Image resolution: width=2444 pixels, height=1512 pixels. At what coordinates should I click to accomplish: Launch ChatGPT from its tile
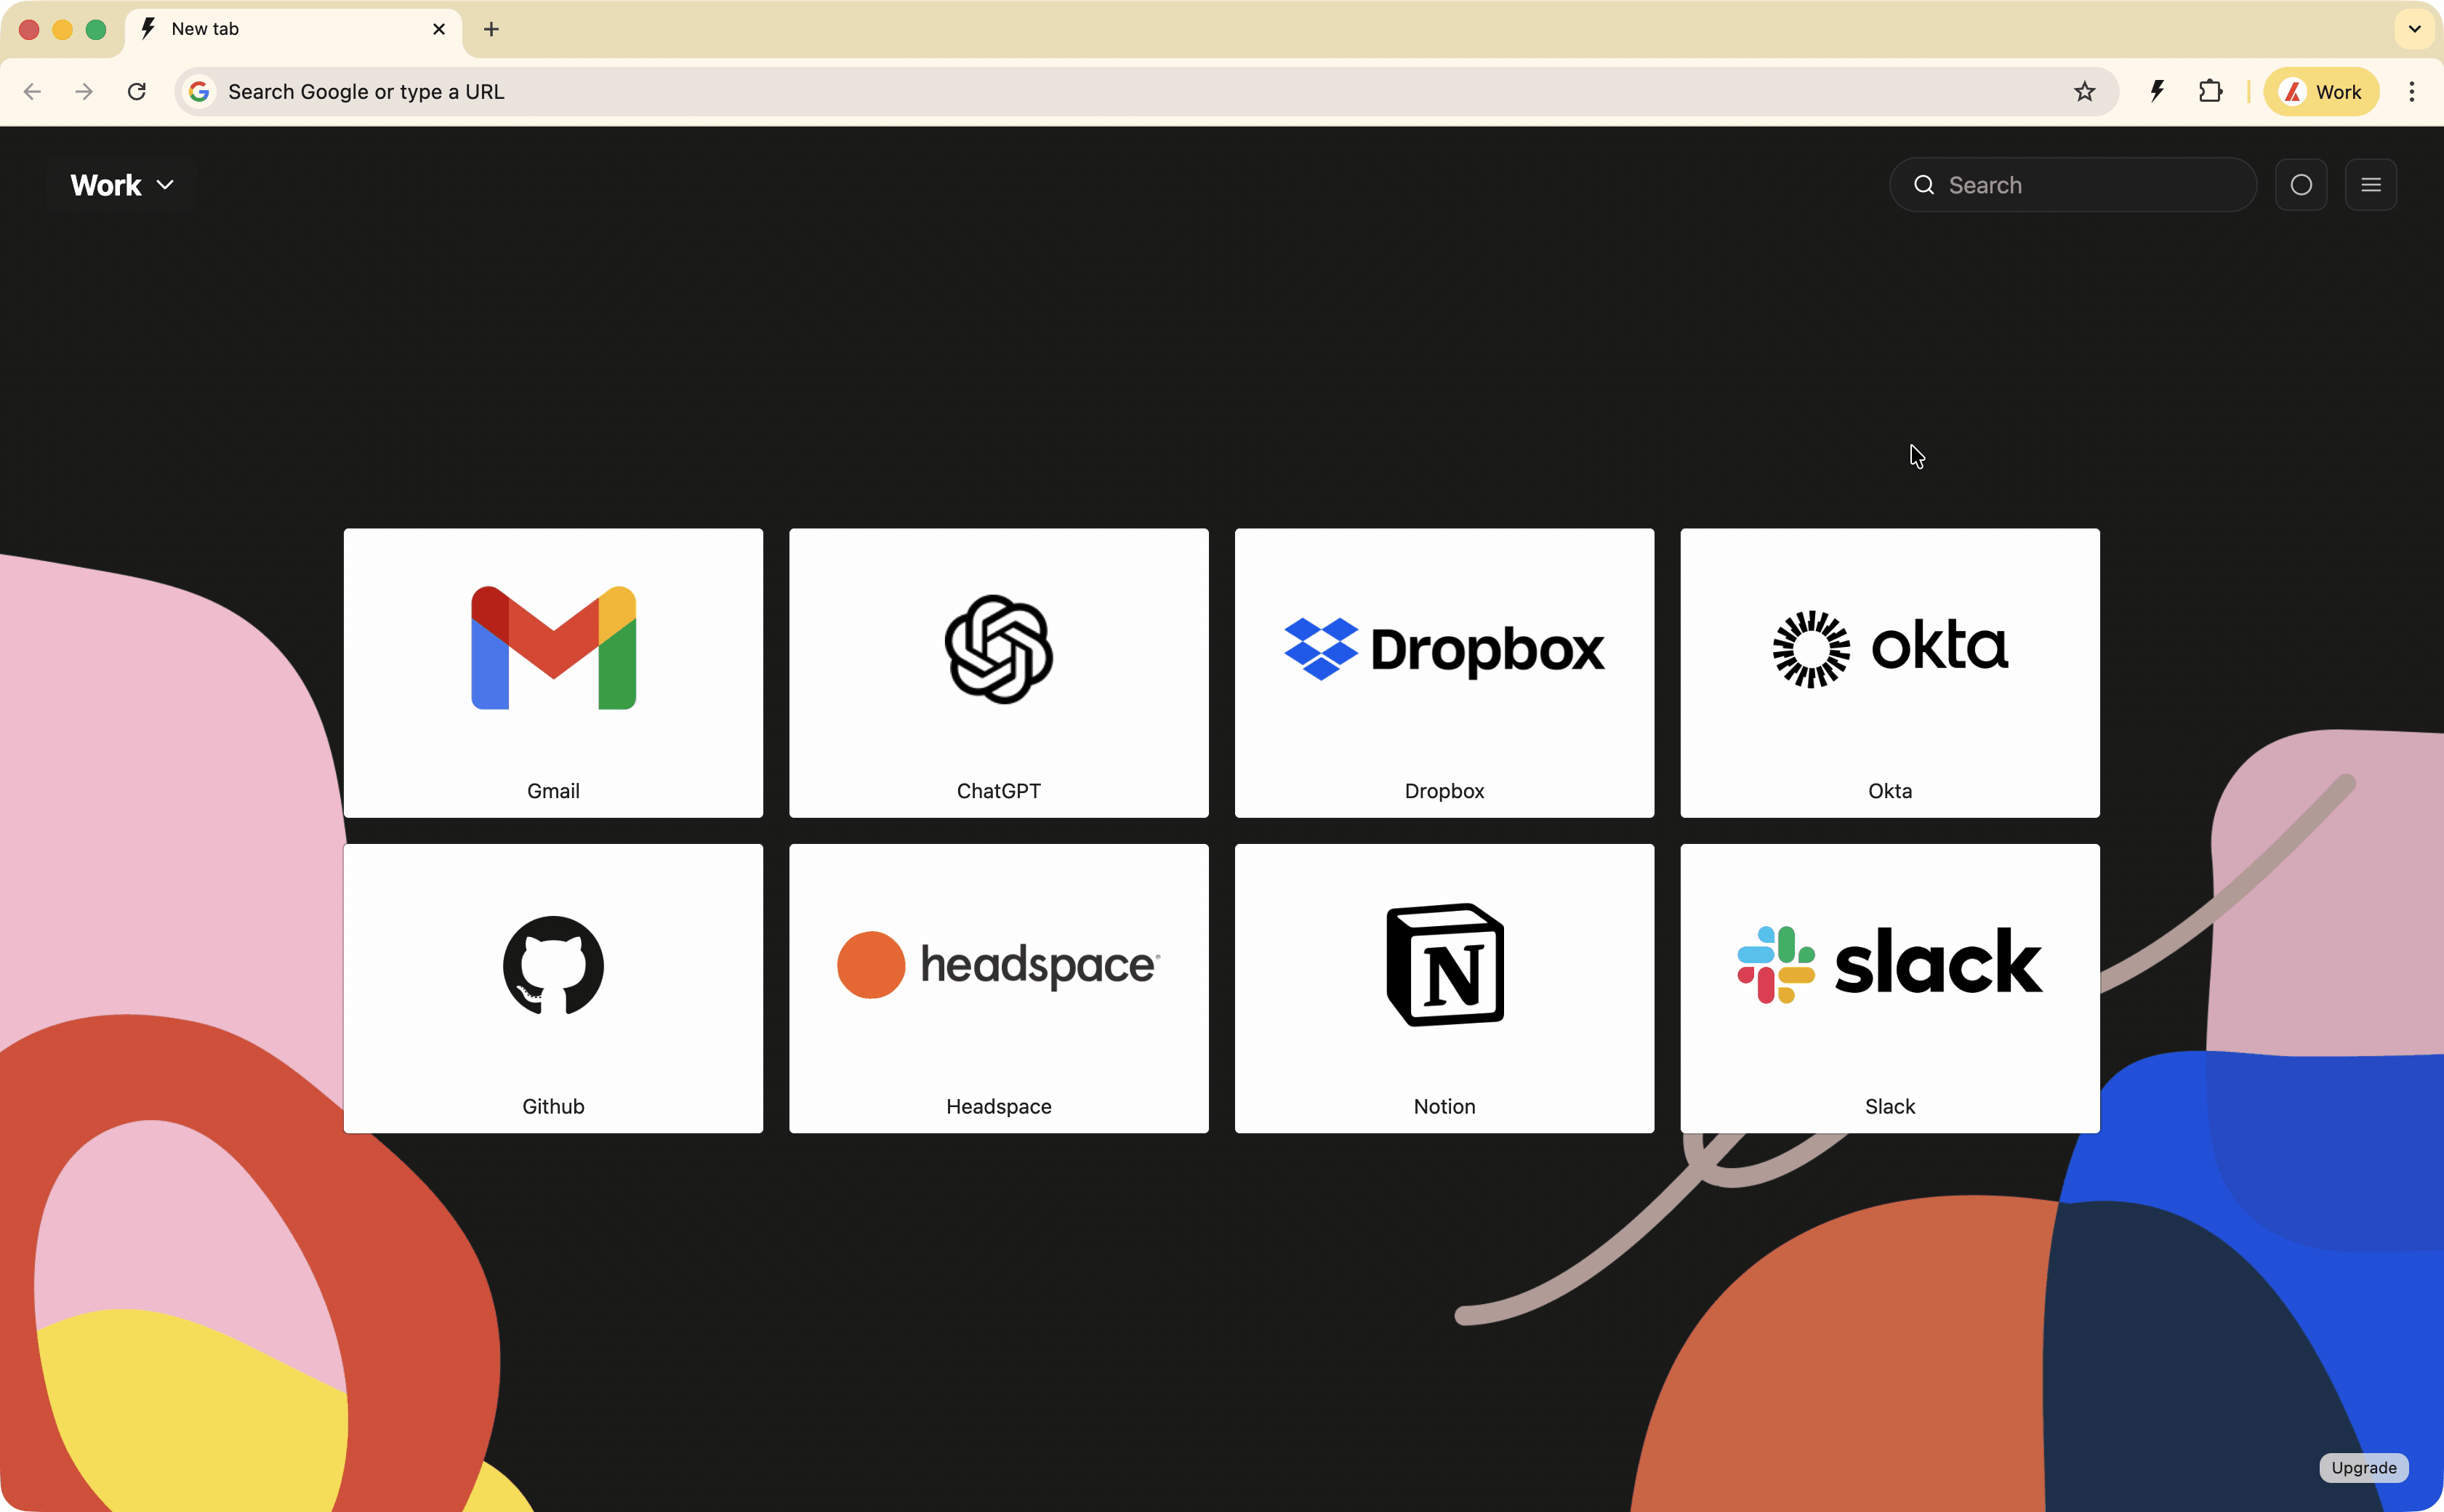tap(998, 672)
